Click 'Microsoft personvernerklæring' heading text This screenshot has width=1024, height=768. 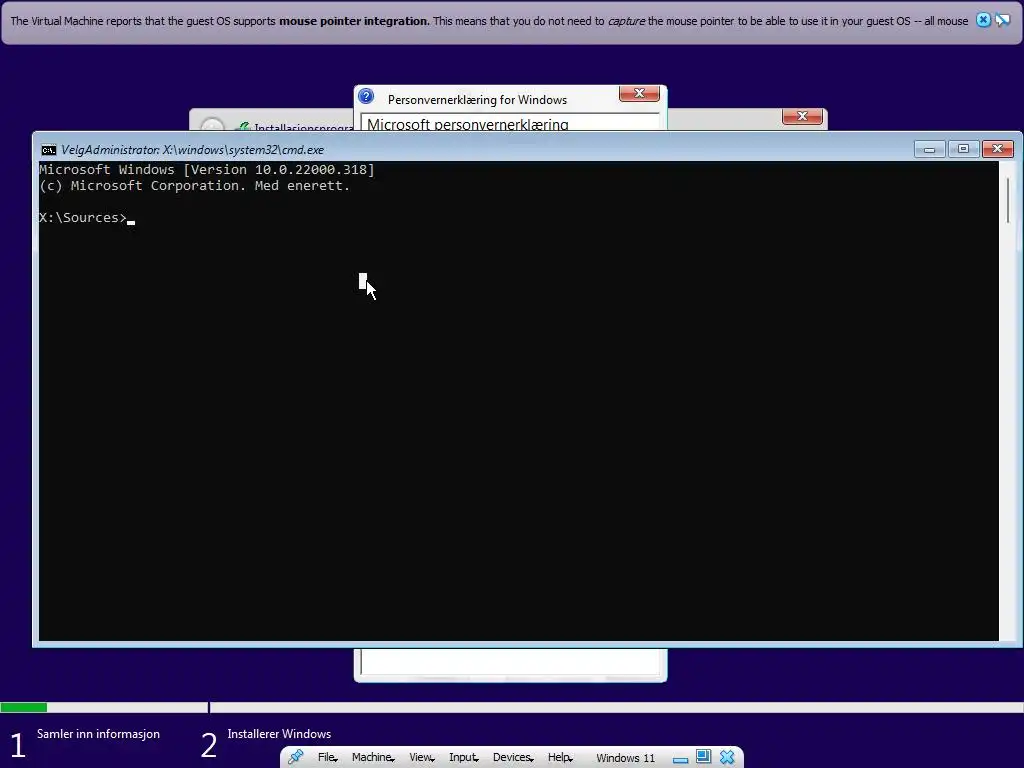point(468,123)
